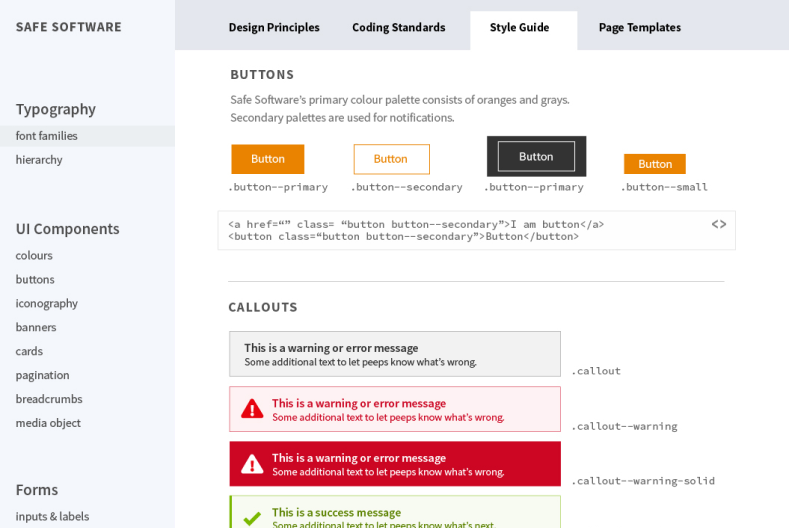Click the gray default callout box
789x528 pixels.
pyautogui.click(x=395, y=354)
